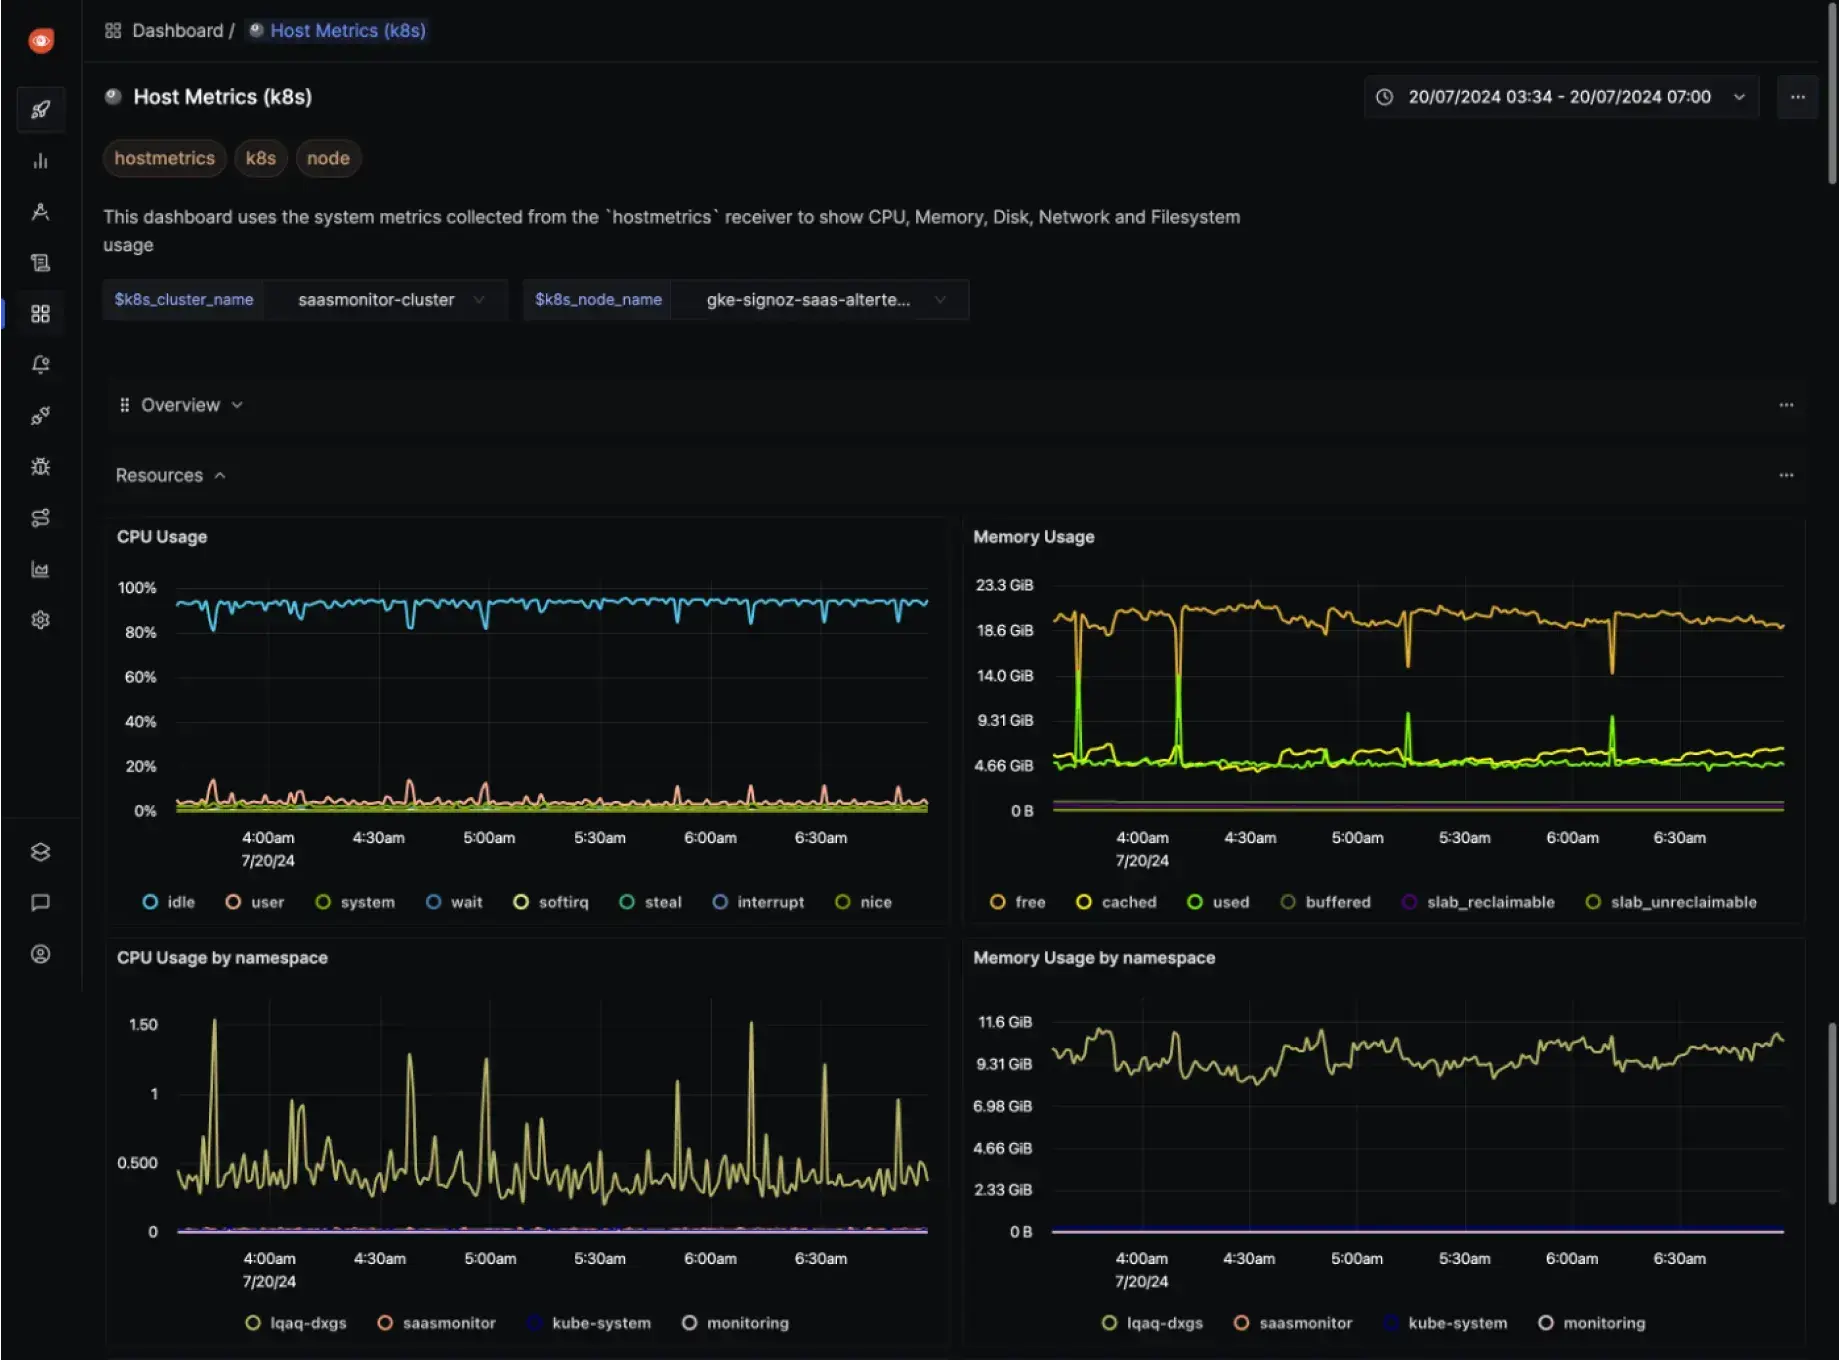Expand the Resources section chevron

click(220, 476)
